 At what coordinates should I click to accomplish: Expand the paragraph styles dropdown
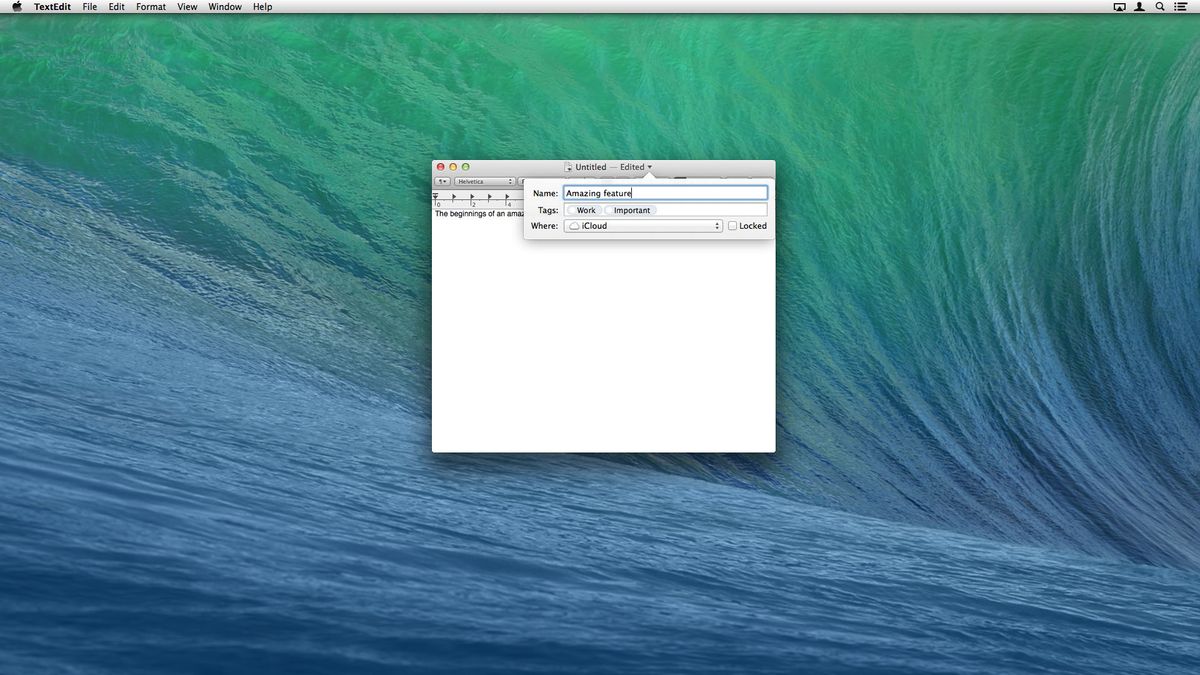tap(442, 182)
